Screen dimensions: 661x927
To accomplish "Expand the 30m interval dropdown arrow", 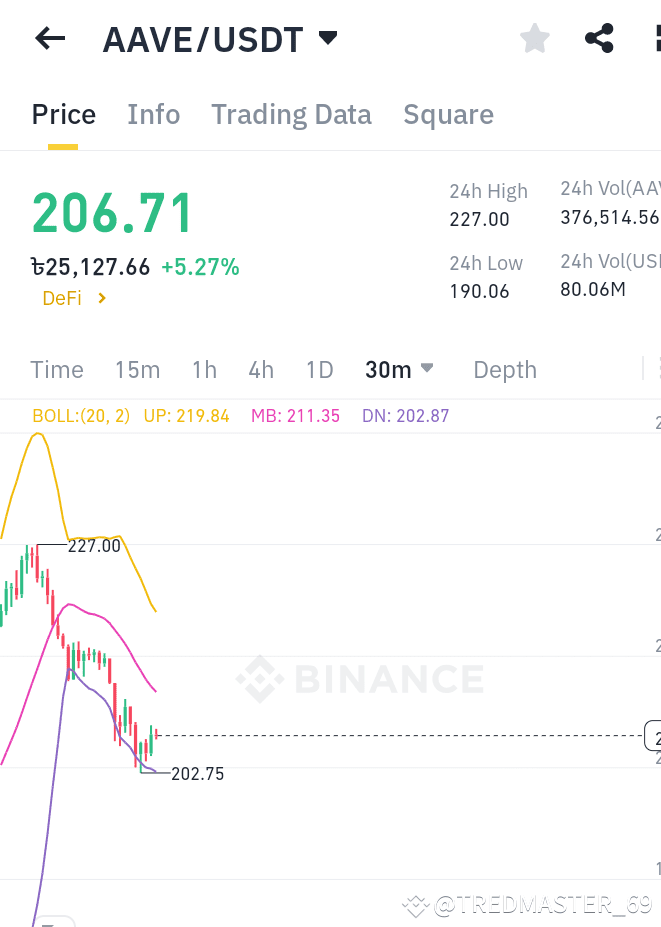I will click(x=428, y=369).
